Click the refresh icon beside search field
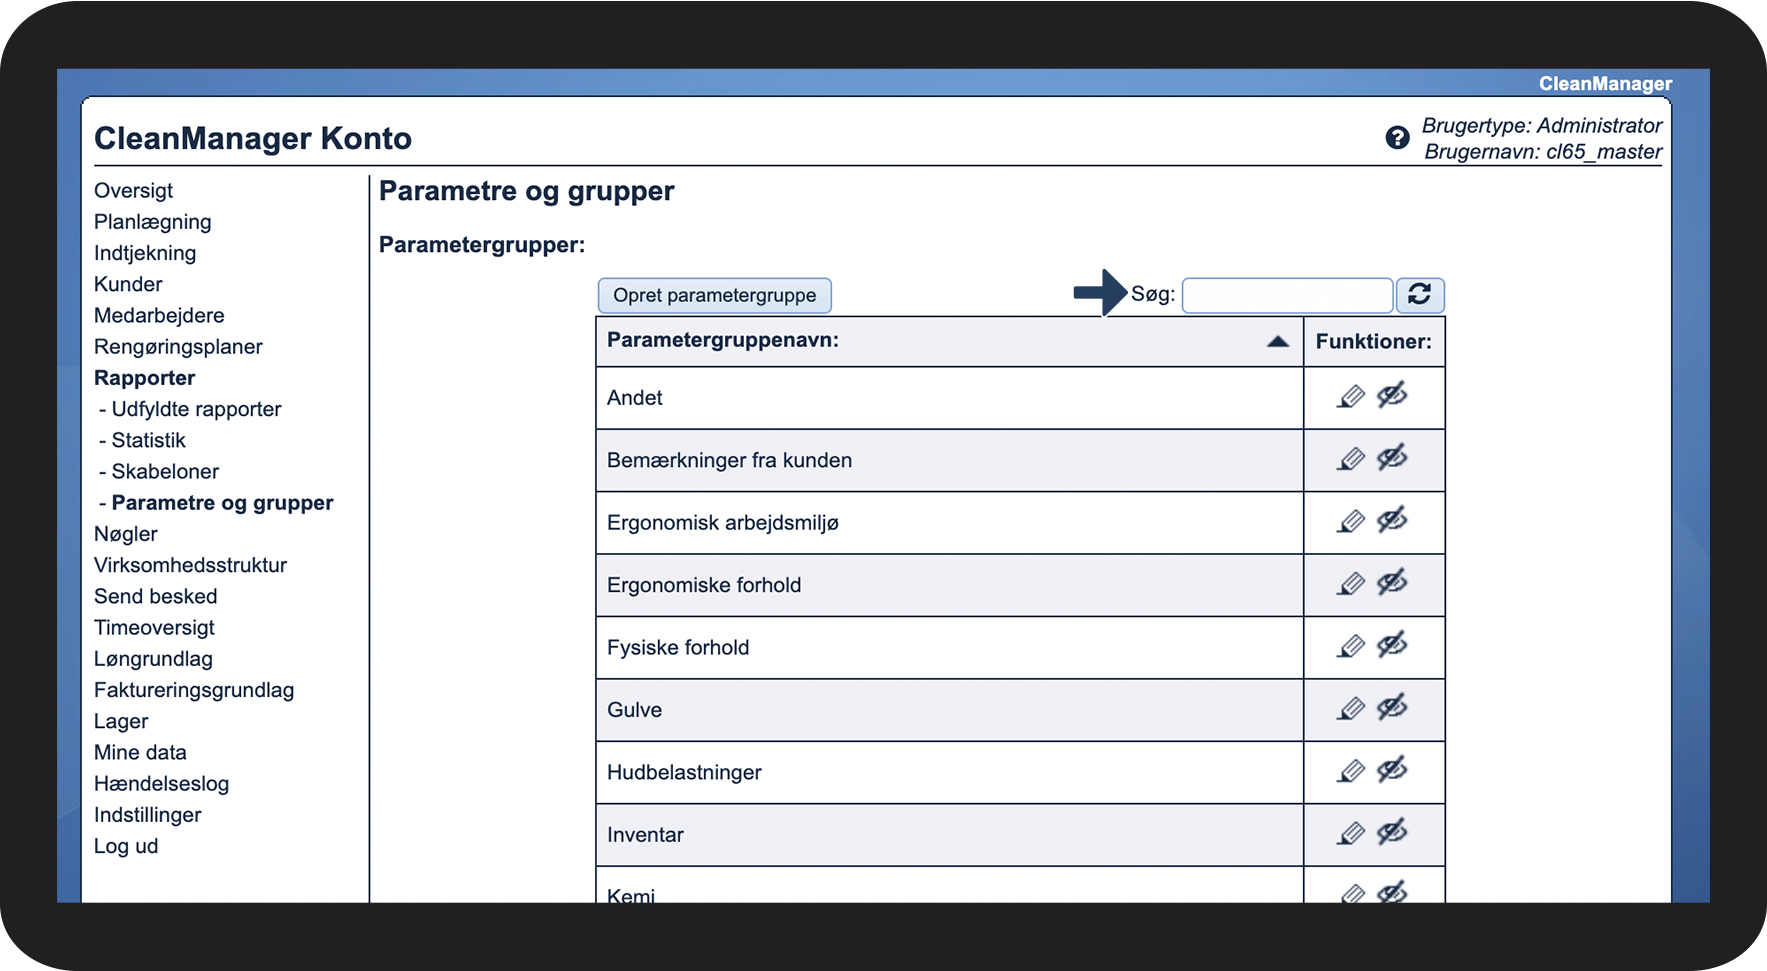Image resolution: width=1767 pixels, height=971 pixels. [1419, 294]
